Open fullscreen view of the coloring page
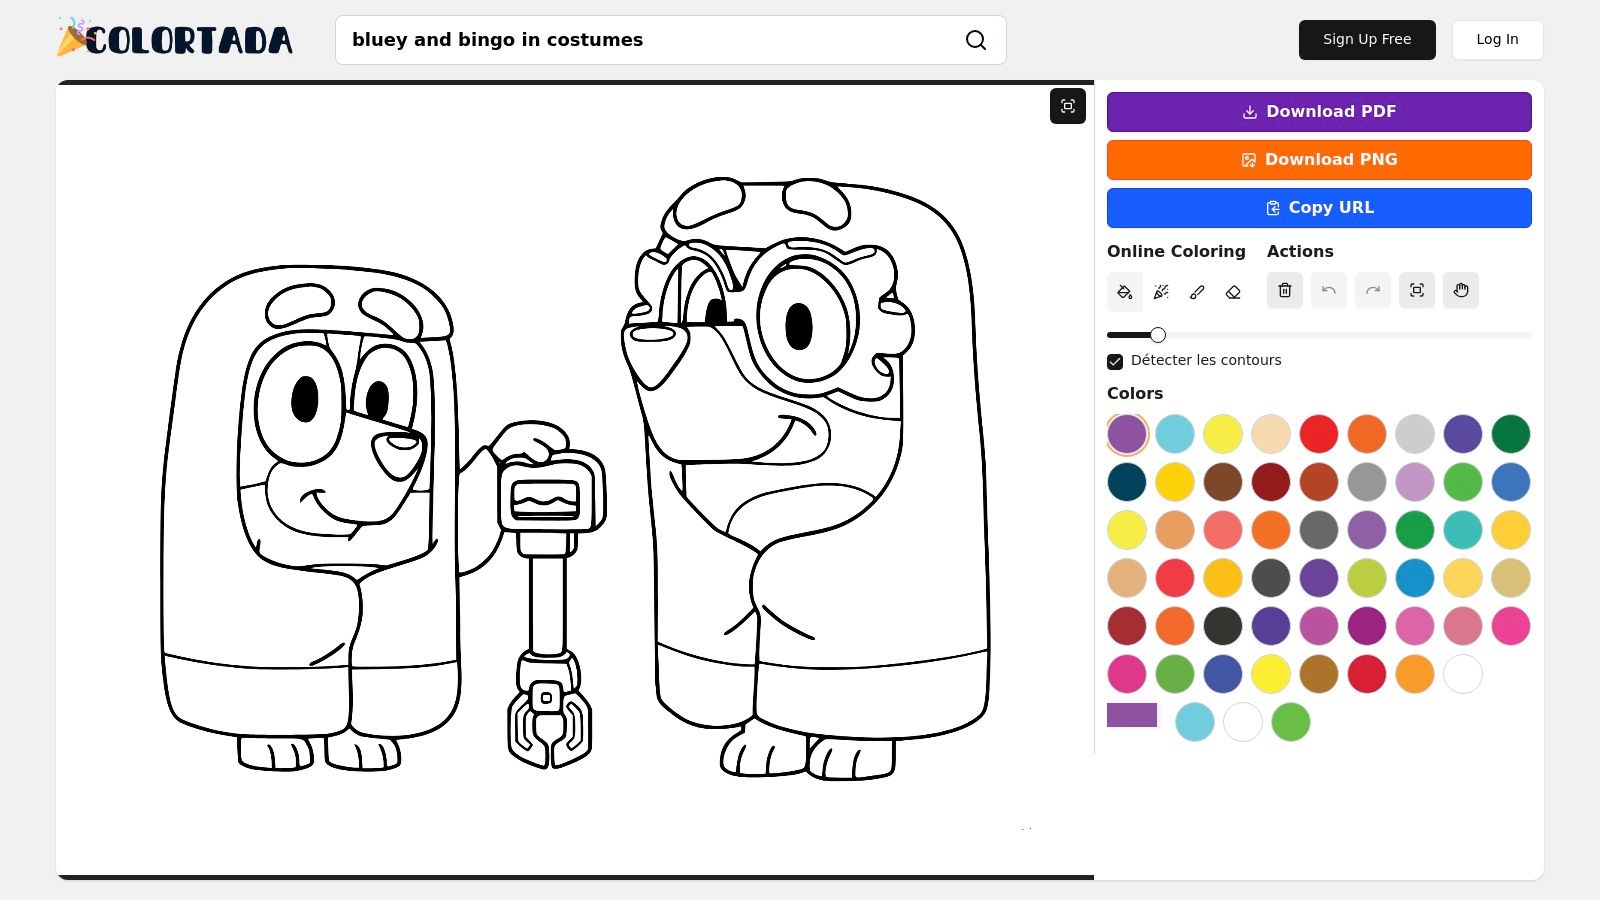Screen dimensions: 1600x900 tap(1067, 106)
